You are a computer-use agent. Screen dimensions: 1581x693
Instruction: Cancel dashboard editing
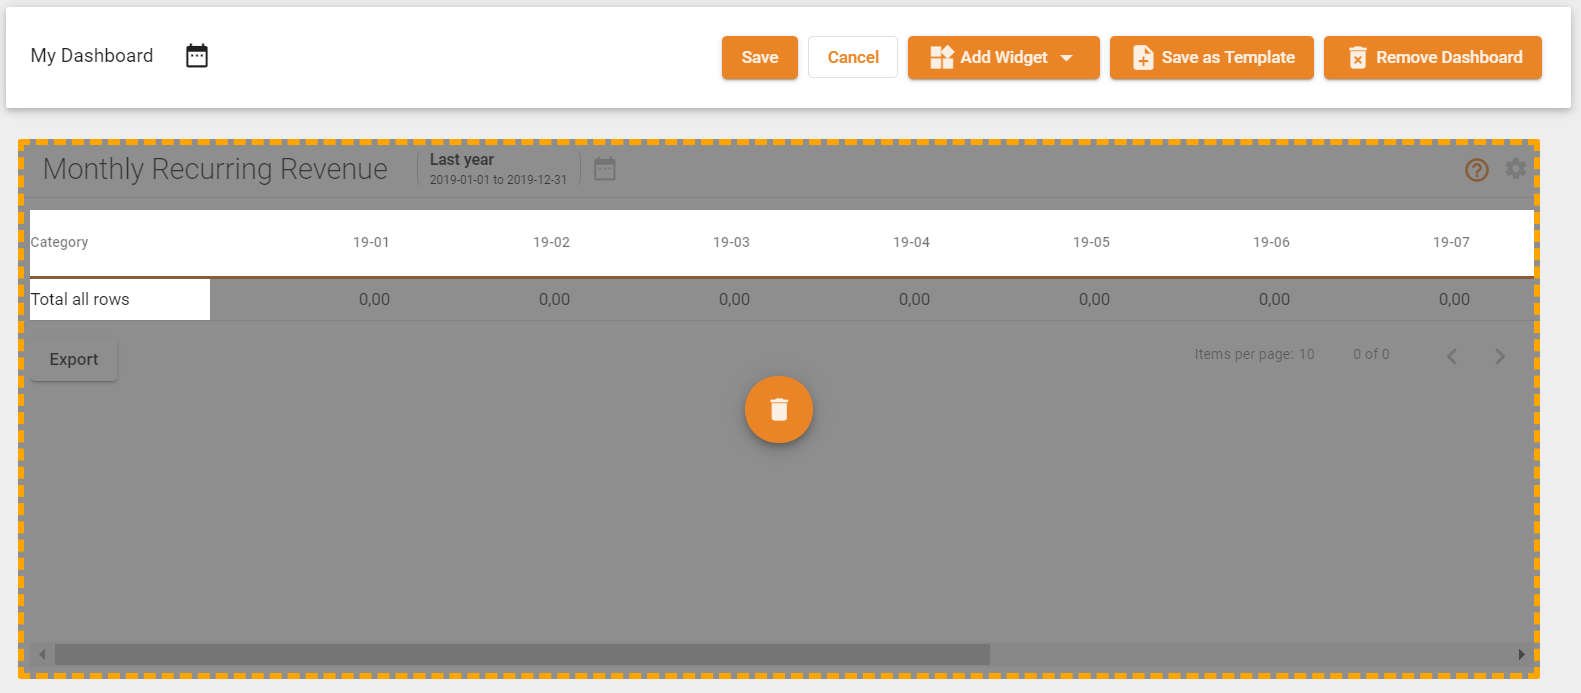pyautogui.click(x=853, y=57)
